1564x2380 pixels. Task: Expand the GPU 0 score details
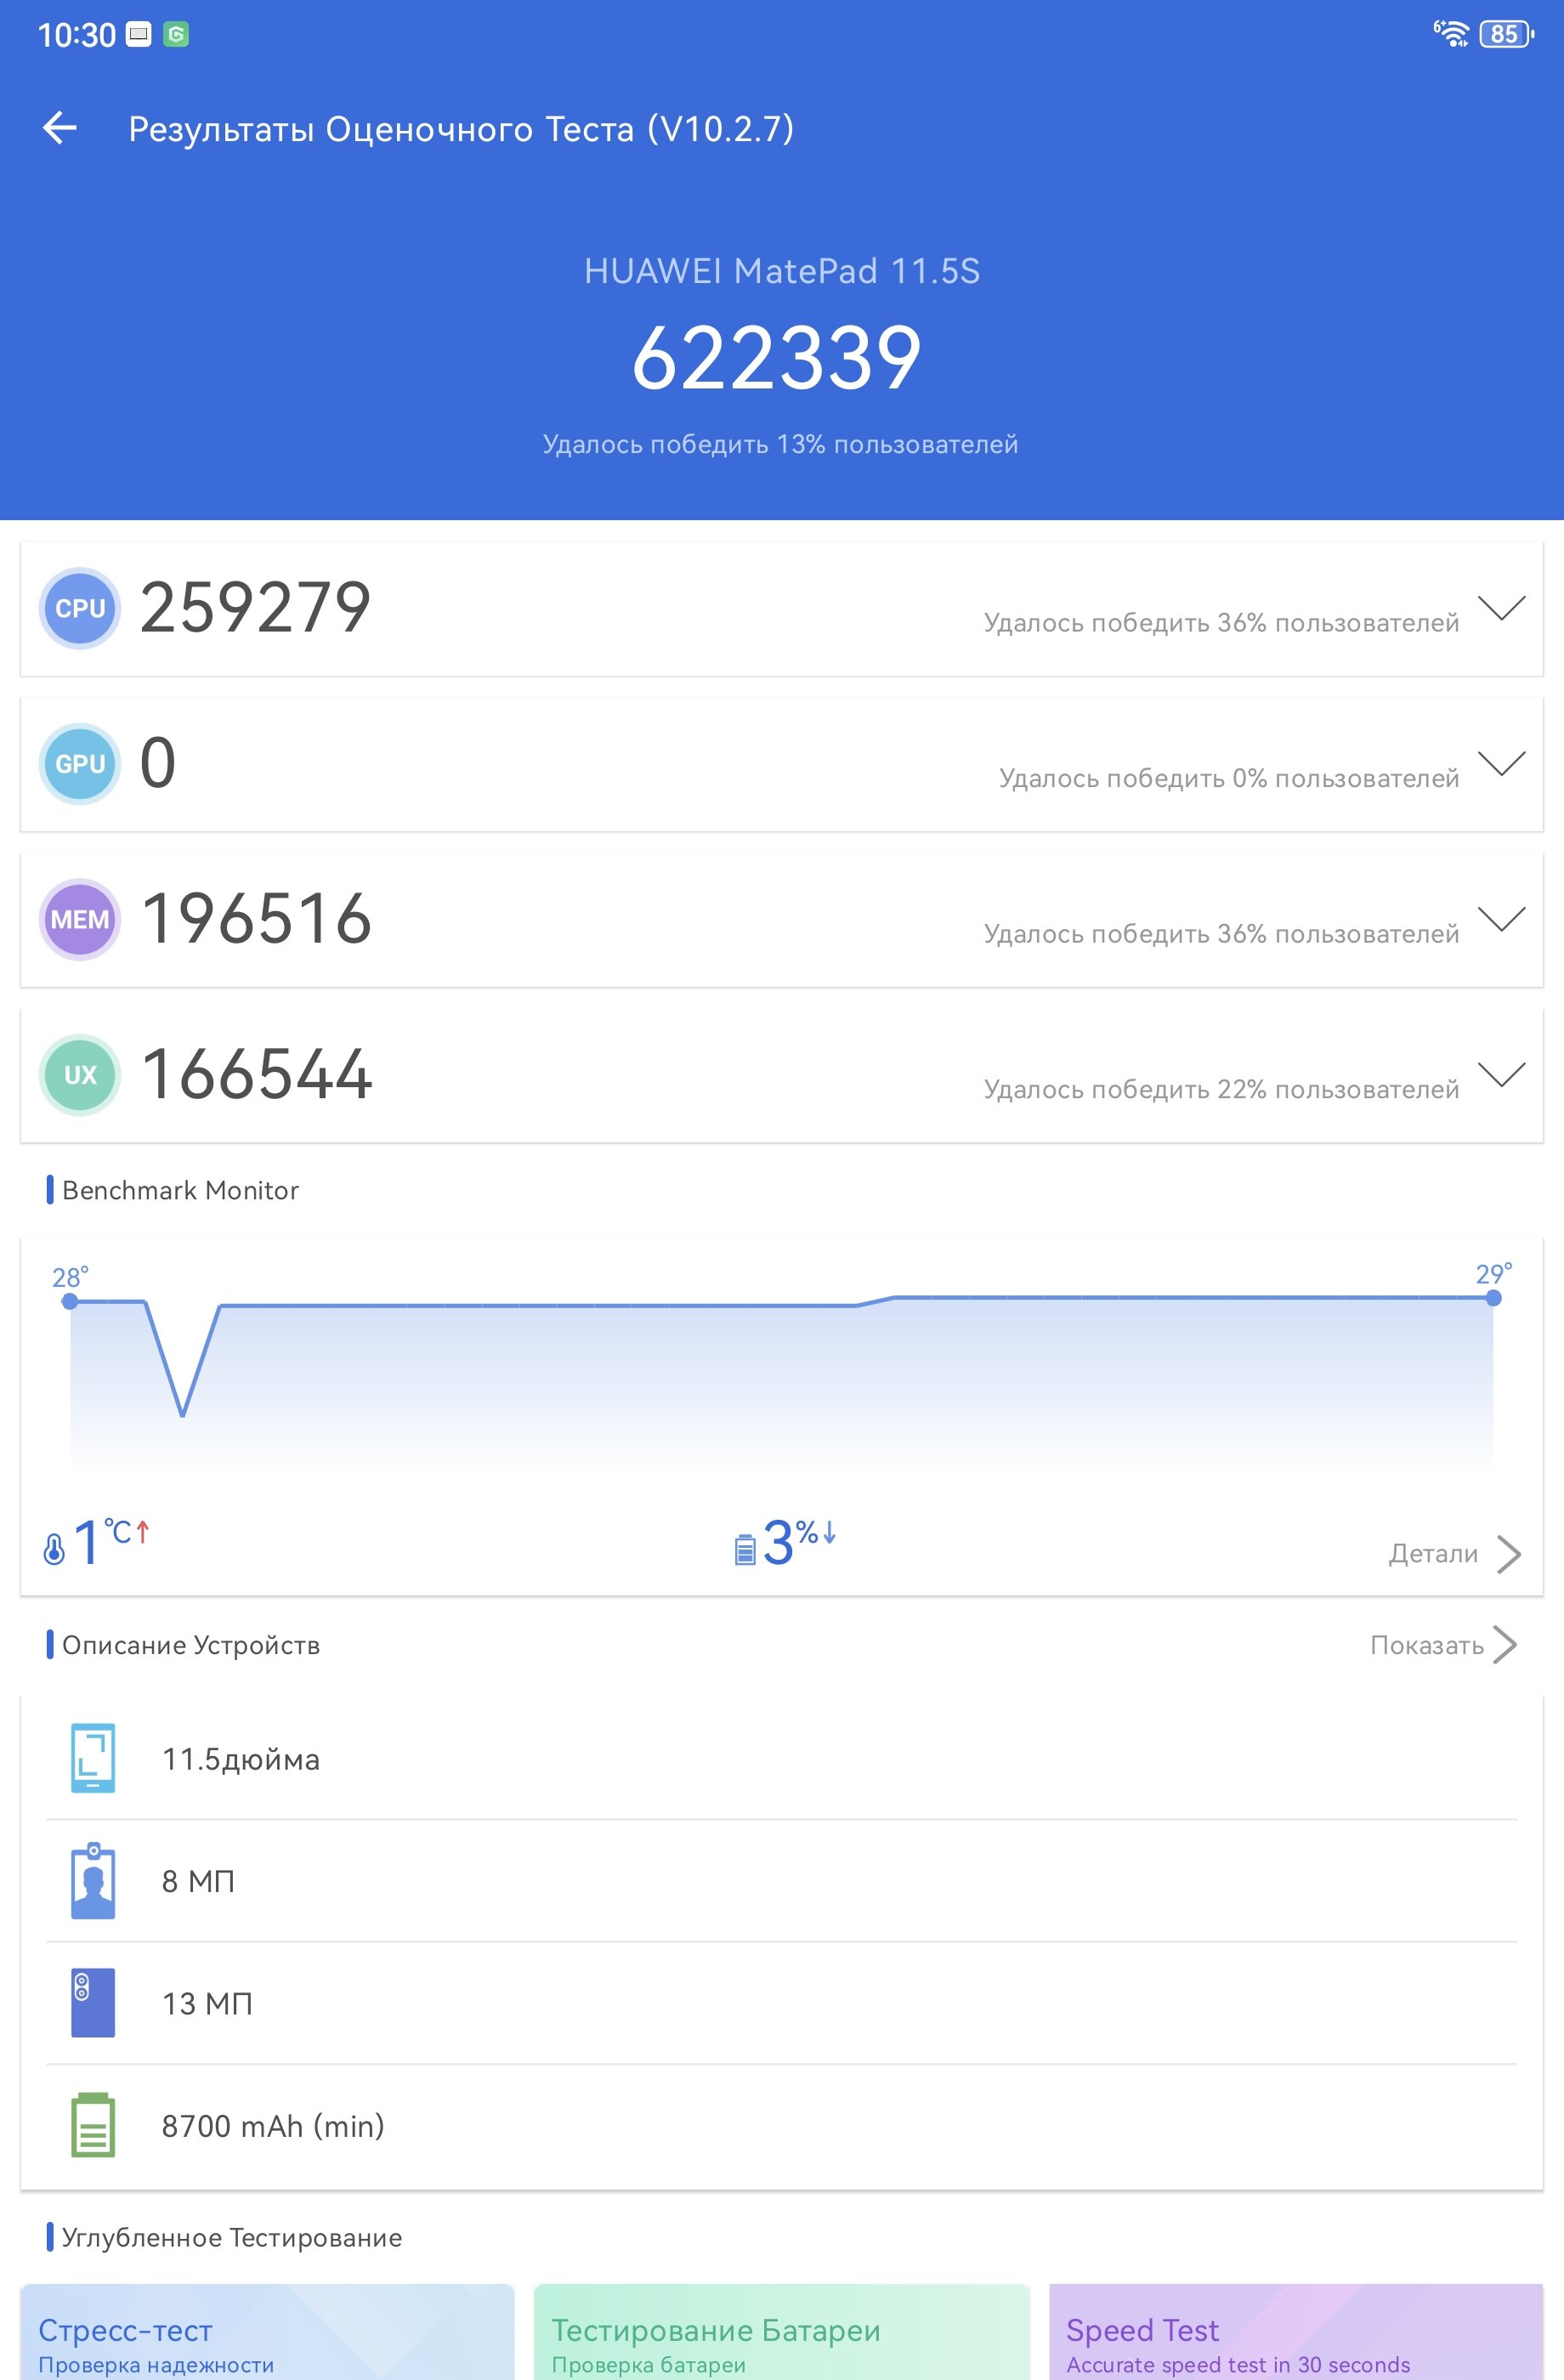click(x=1501, y=763)
